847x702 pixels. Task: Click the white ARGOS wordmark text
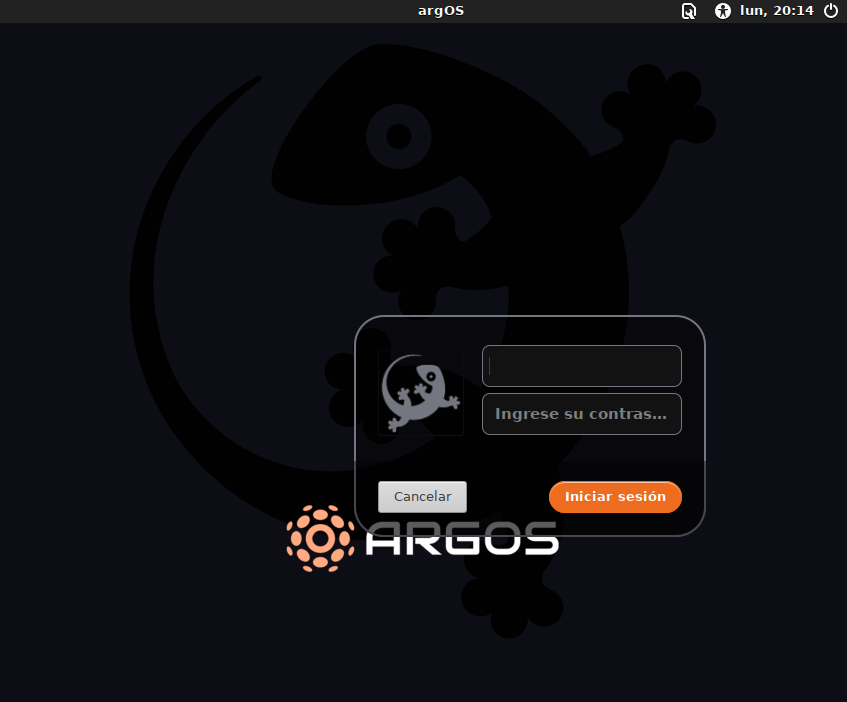click(x=461, y=540)
